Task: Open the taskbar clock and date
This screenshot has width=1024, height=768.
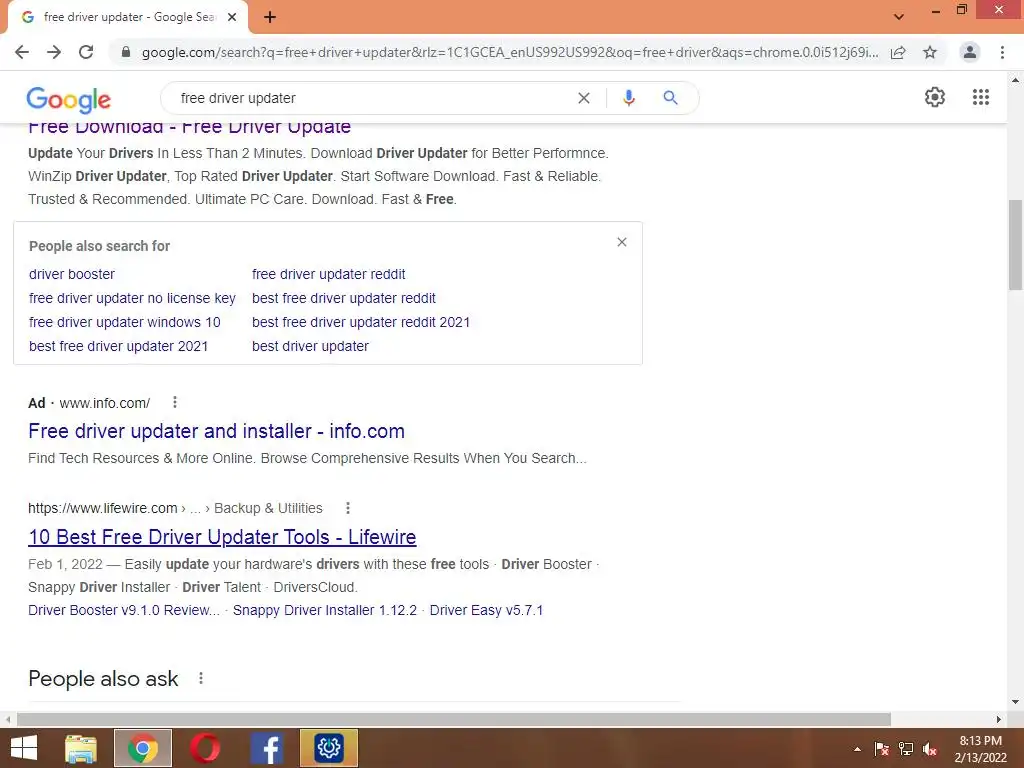Action: [980, 749]
